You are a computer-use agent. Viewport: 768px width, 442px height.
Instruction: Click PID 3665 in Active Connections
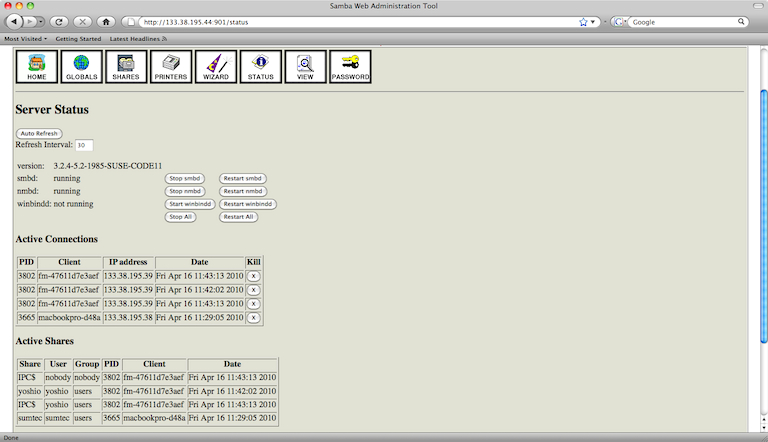tap(26, 318)
